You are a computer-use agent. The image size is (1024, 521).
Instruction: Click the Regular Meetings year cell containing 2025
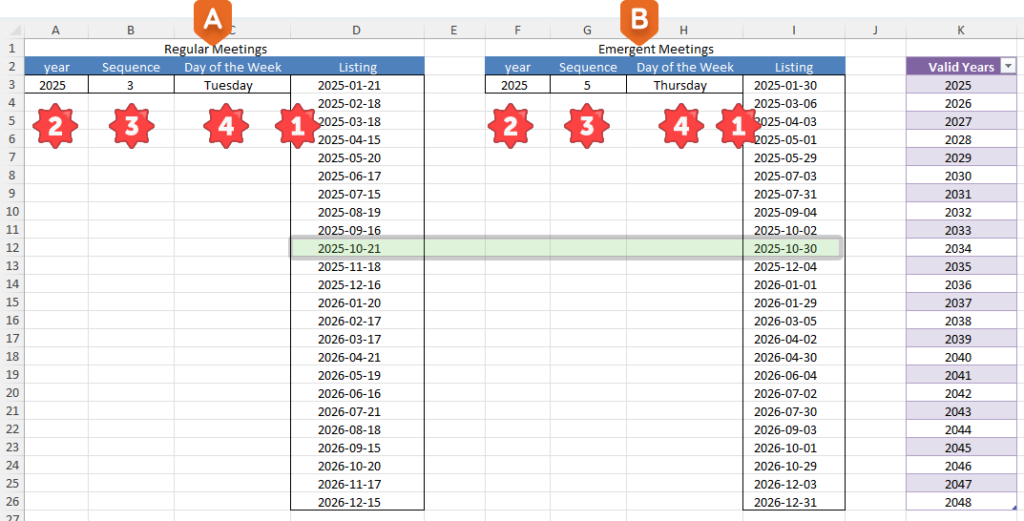(x=56, y=86)
